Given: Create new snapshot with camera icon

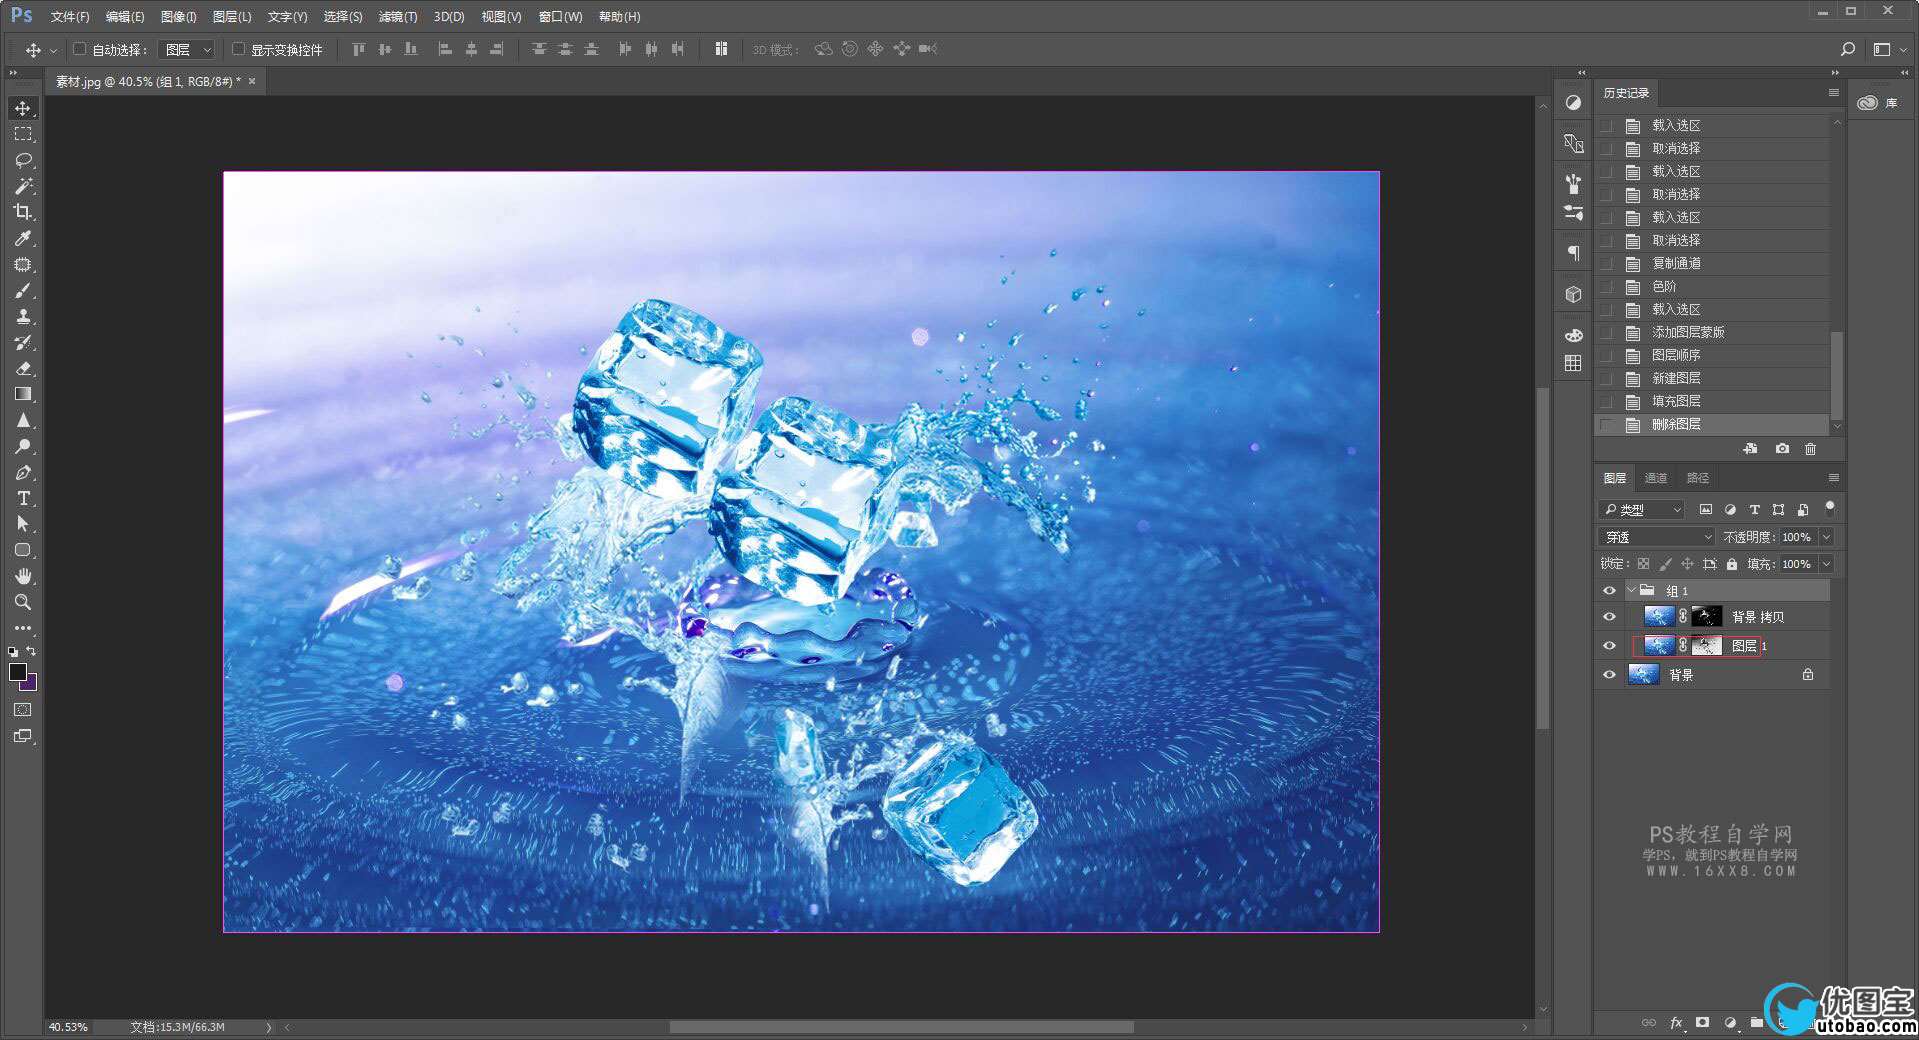Looking at the screenshot, I should (1782, 449).
